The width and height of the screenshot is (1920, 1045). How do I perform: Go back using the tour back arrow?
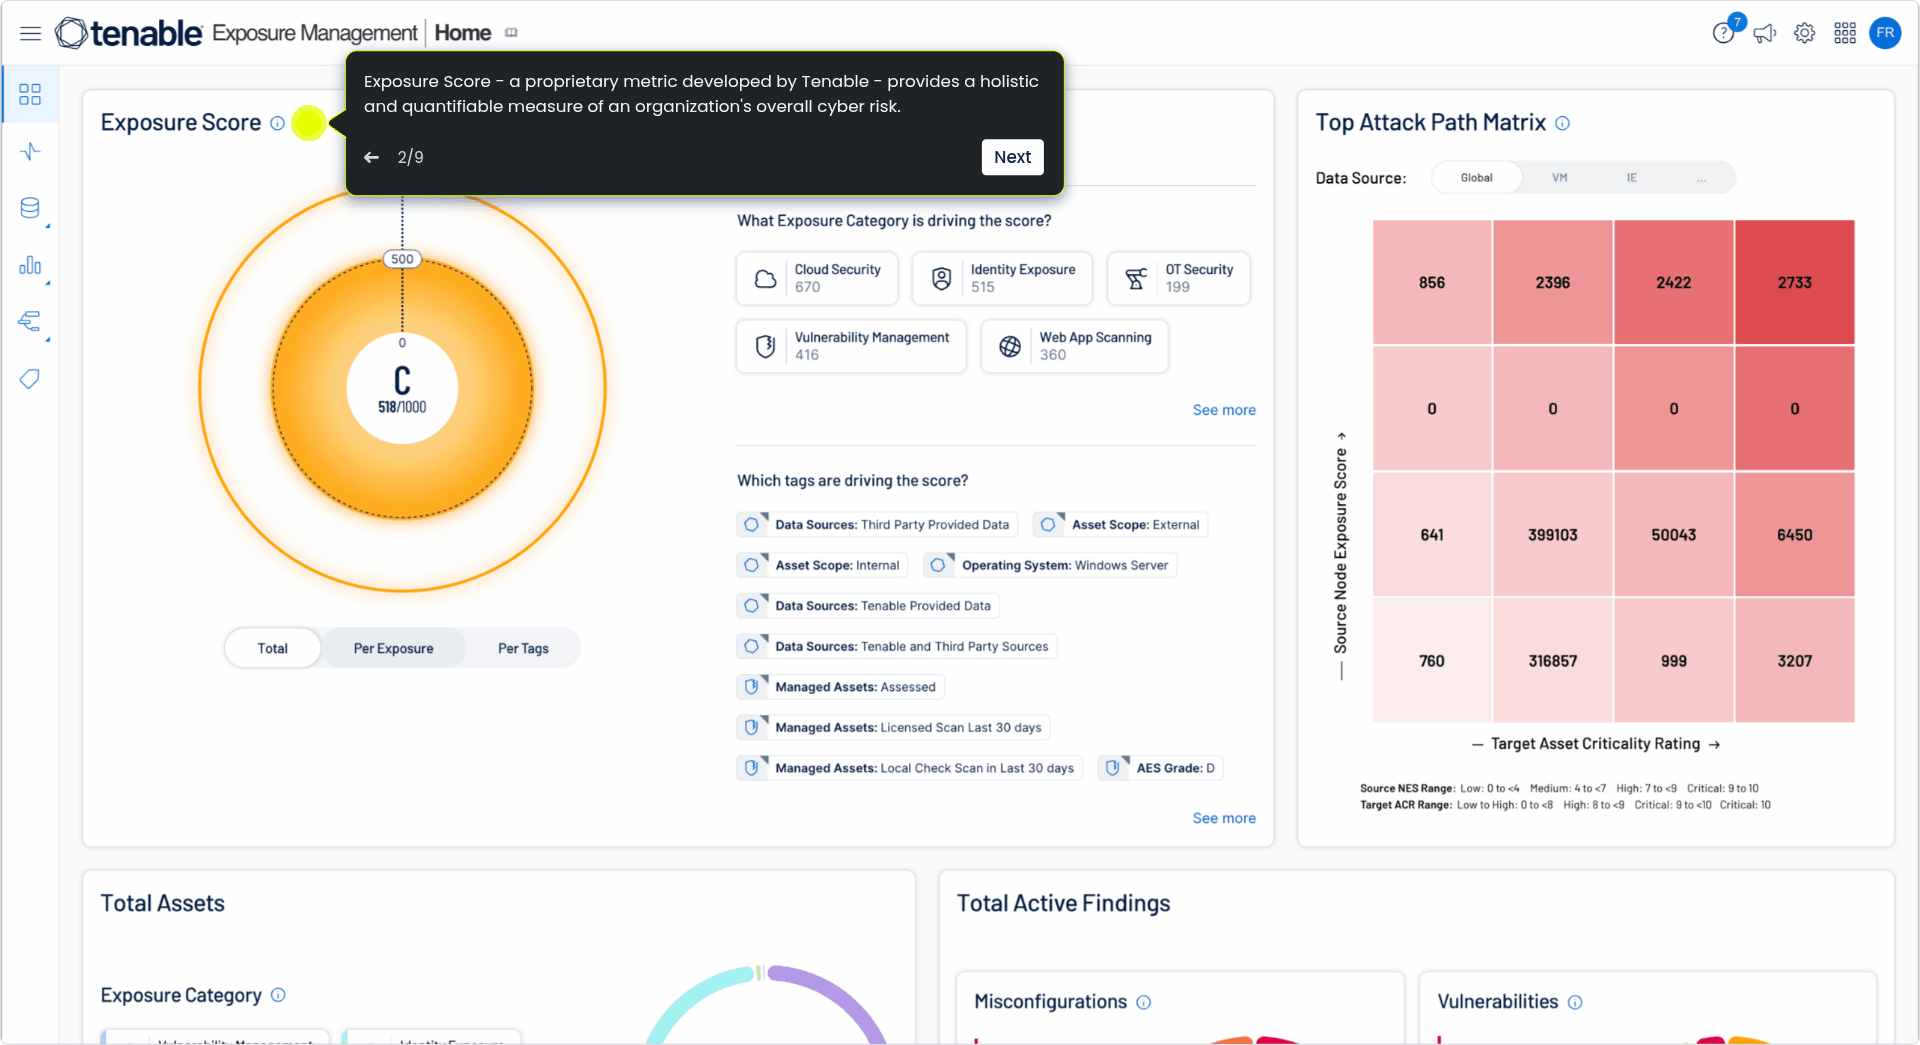(371, 157)
